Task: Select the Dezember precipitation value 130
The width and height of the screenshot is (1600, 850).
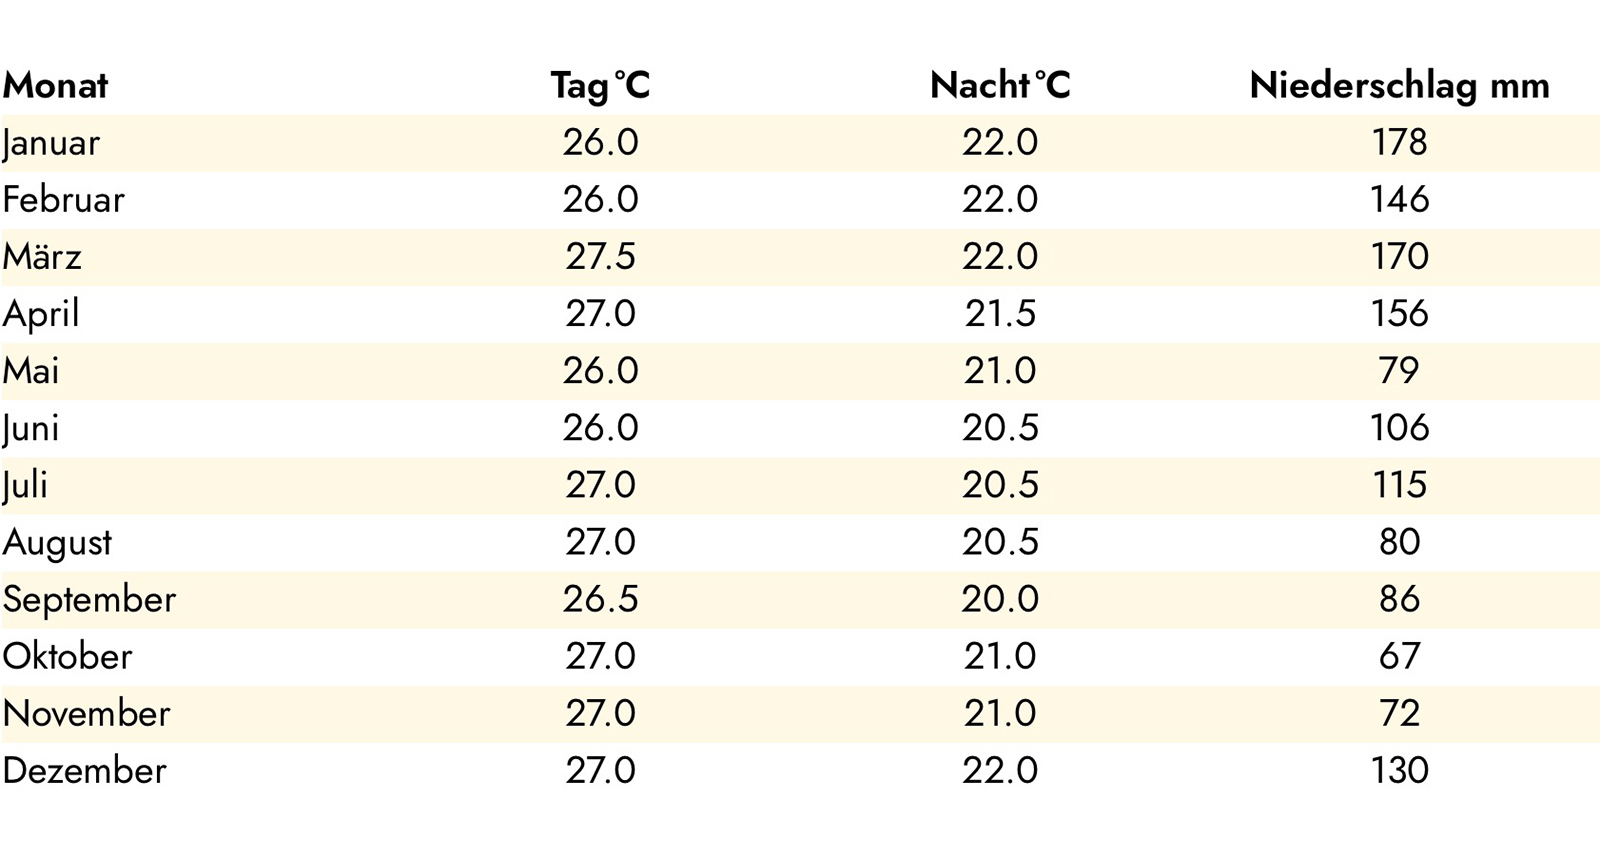Action: 1399,770
